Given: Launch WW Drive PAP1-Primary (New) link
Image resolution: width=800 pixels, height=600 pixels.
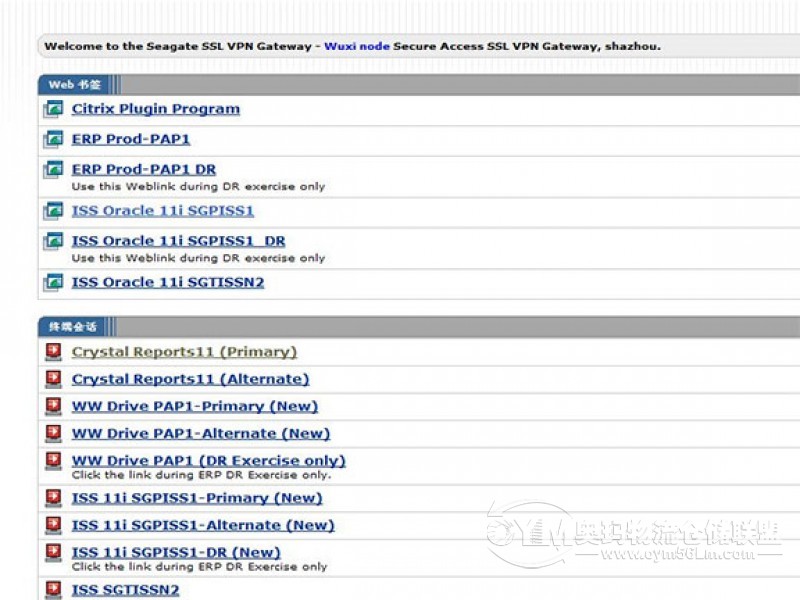Looking at the screenshot, I should coord(195,406).
